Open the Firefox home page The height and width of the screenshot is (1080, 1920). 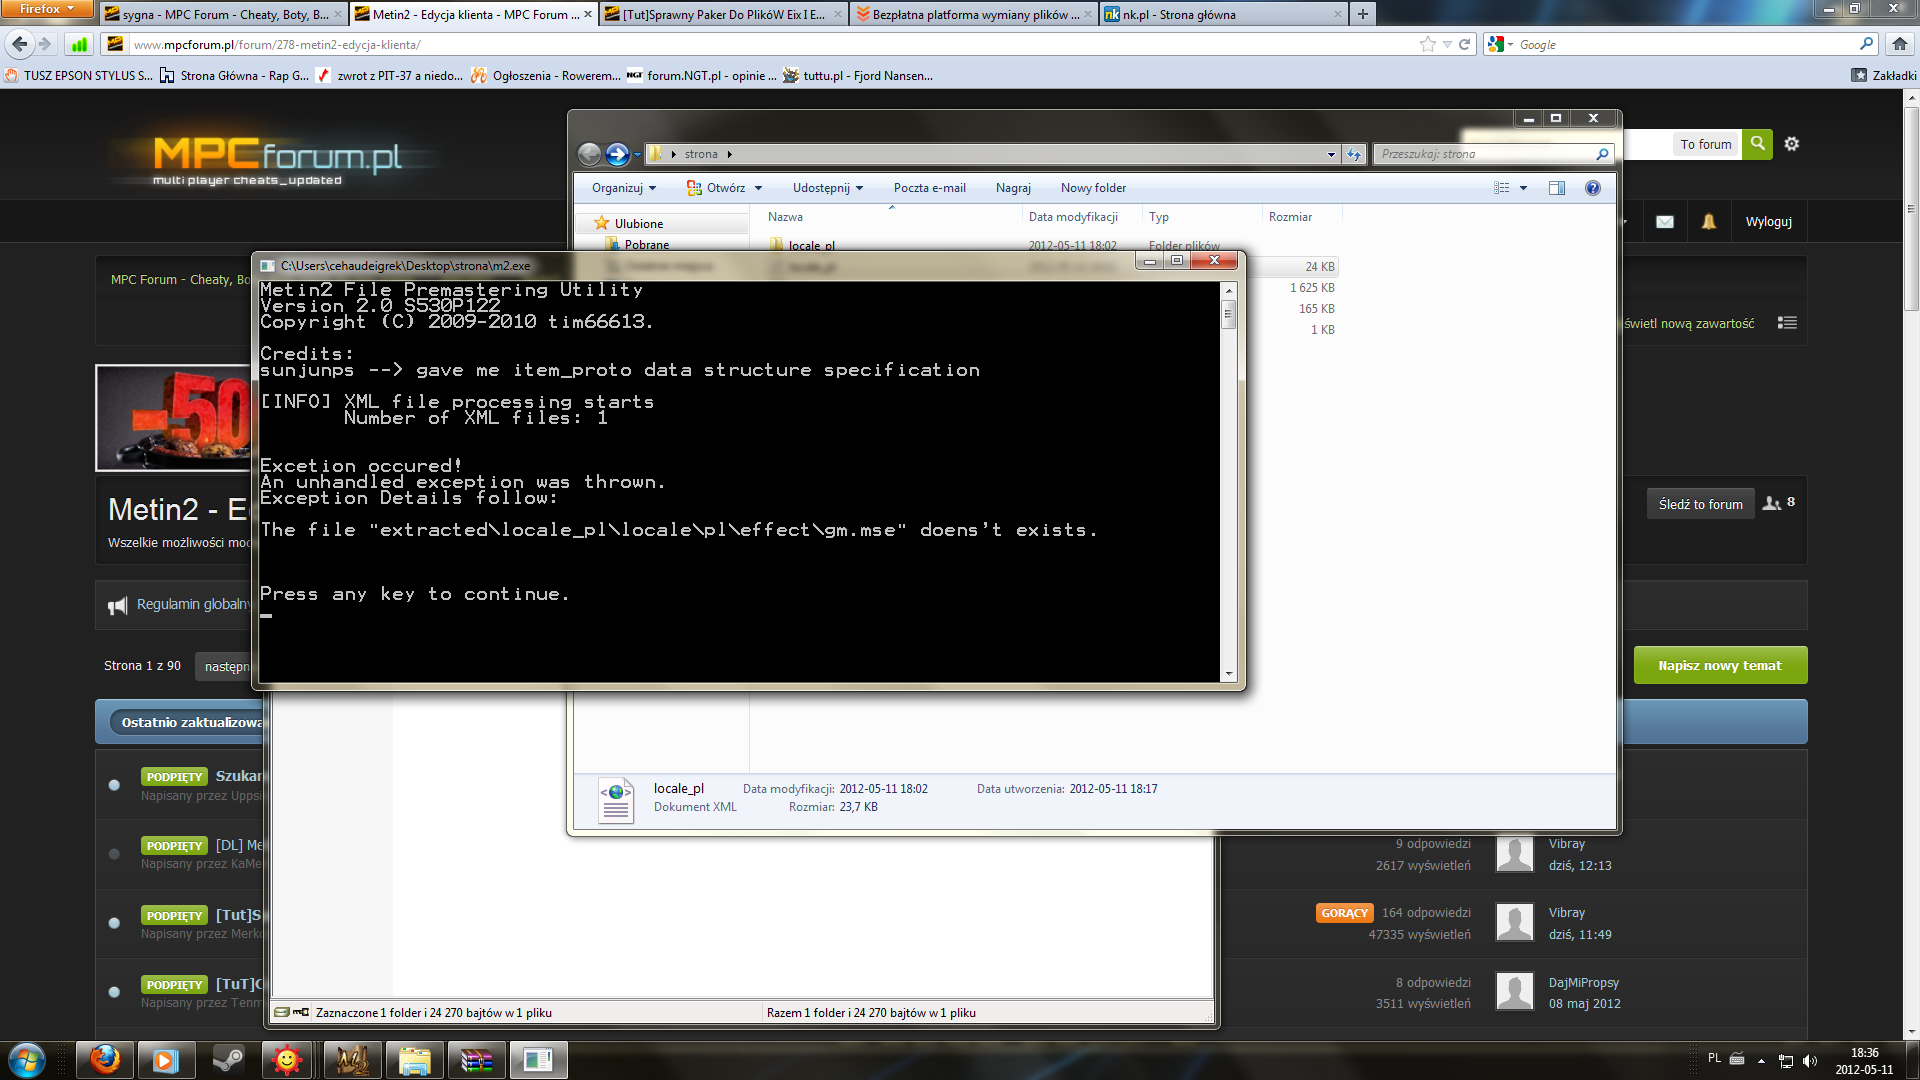1899,44
